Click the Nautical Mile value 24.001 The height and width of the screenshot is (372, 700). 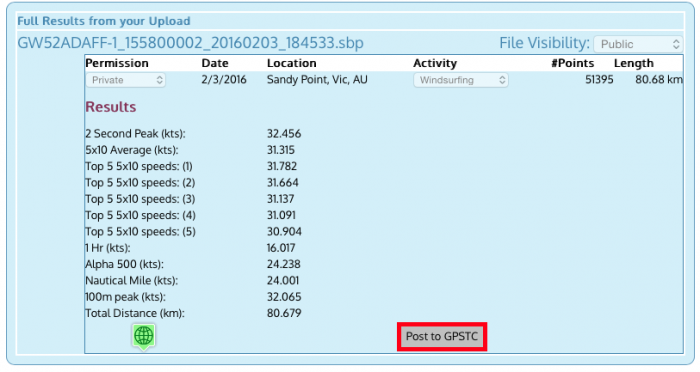click(x=283, y=280)
